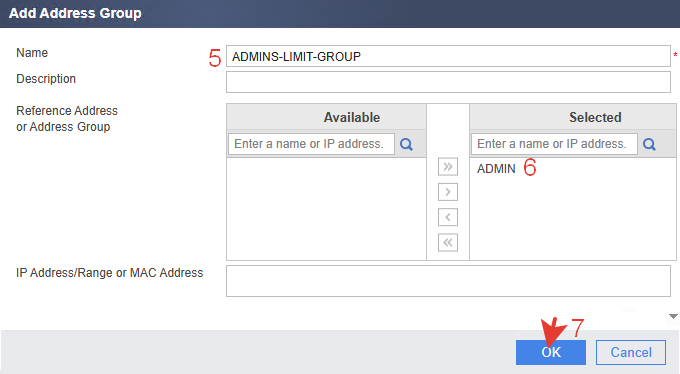Focus the Description text field
The width and height of the screenshot is (680, 374).
pos(448,82)
